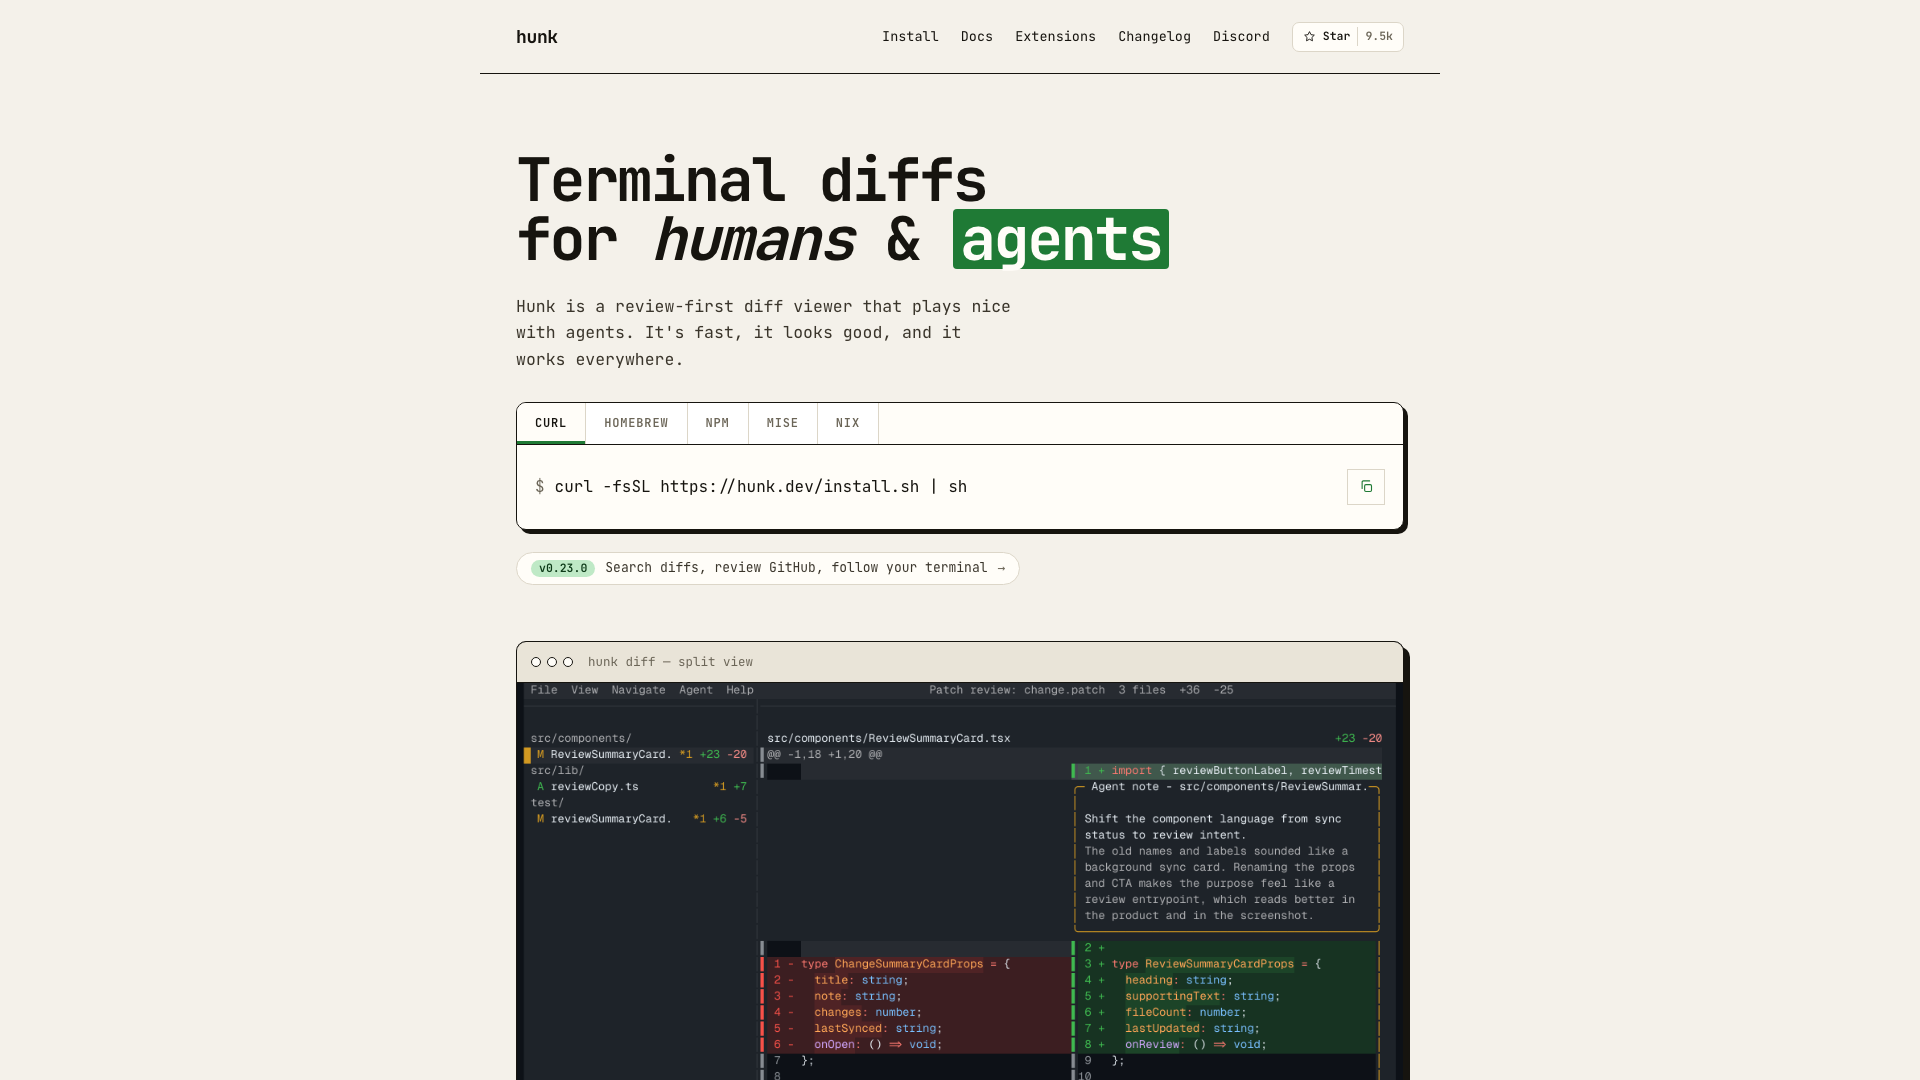The height and width of the screenshot is (1080, 1920).
Task: Open the Agent menu in hunk diff
Action: coord(696,690)
